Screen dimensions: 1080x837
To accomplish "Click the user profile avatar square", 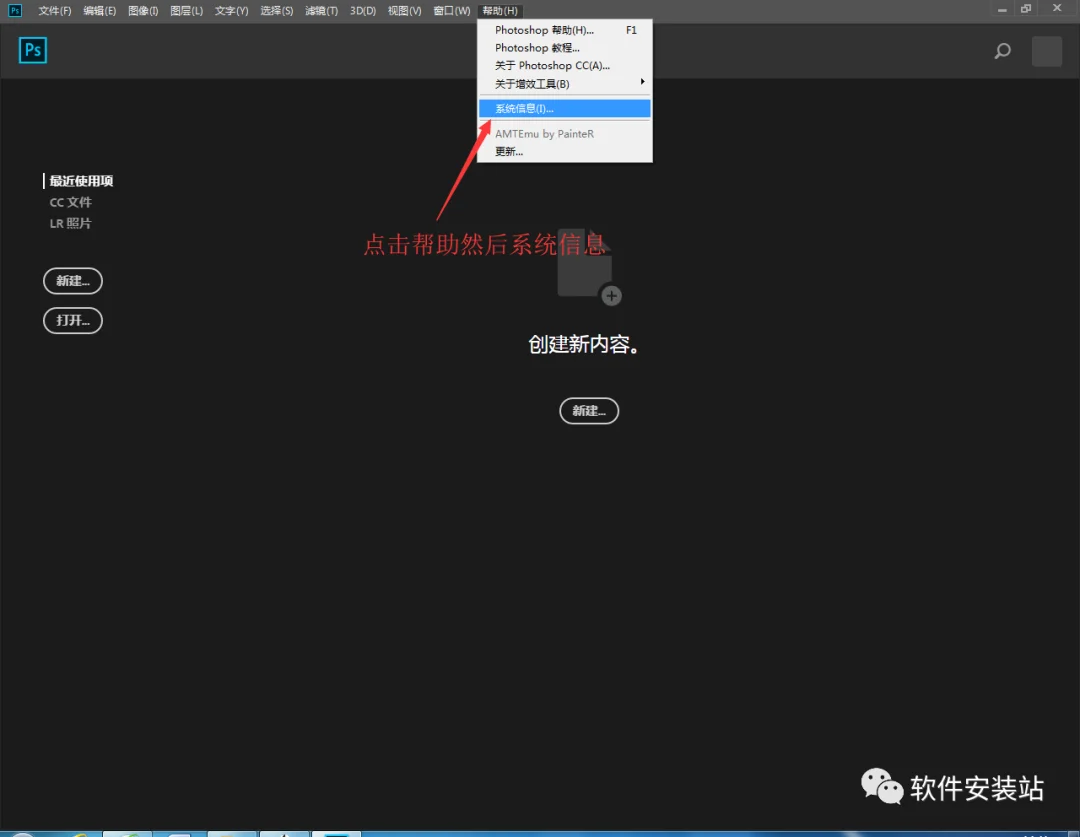I will coord(1046,51).
